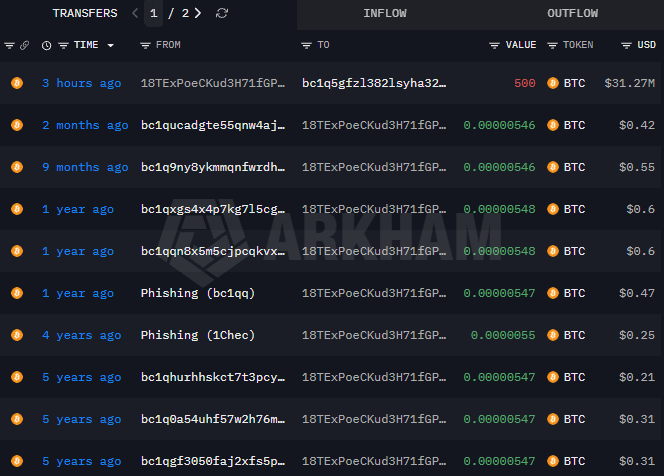Click the Bitcoin chain icon in the 2 months ago row
The width and height of the screenshot is (664, 476).
(17, 125)
